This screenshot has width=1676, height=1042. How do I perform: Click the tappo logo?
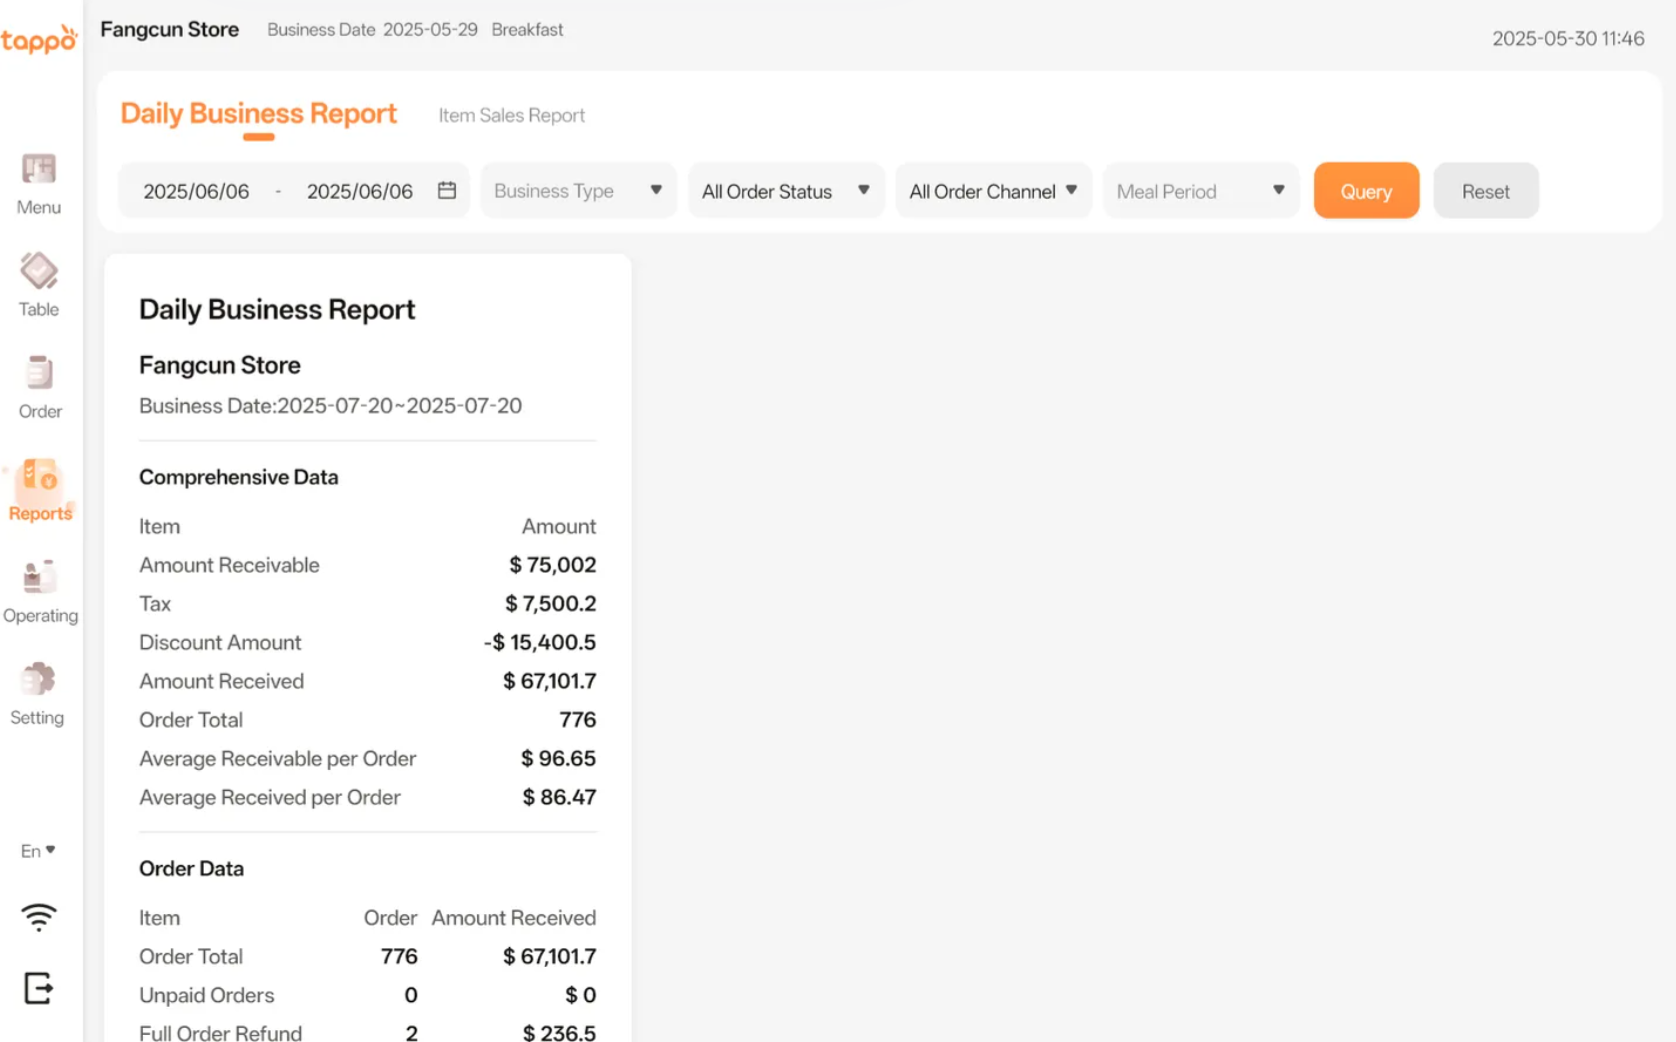click(39, 40)
